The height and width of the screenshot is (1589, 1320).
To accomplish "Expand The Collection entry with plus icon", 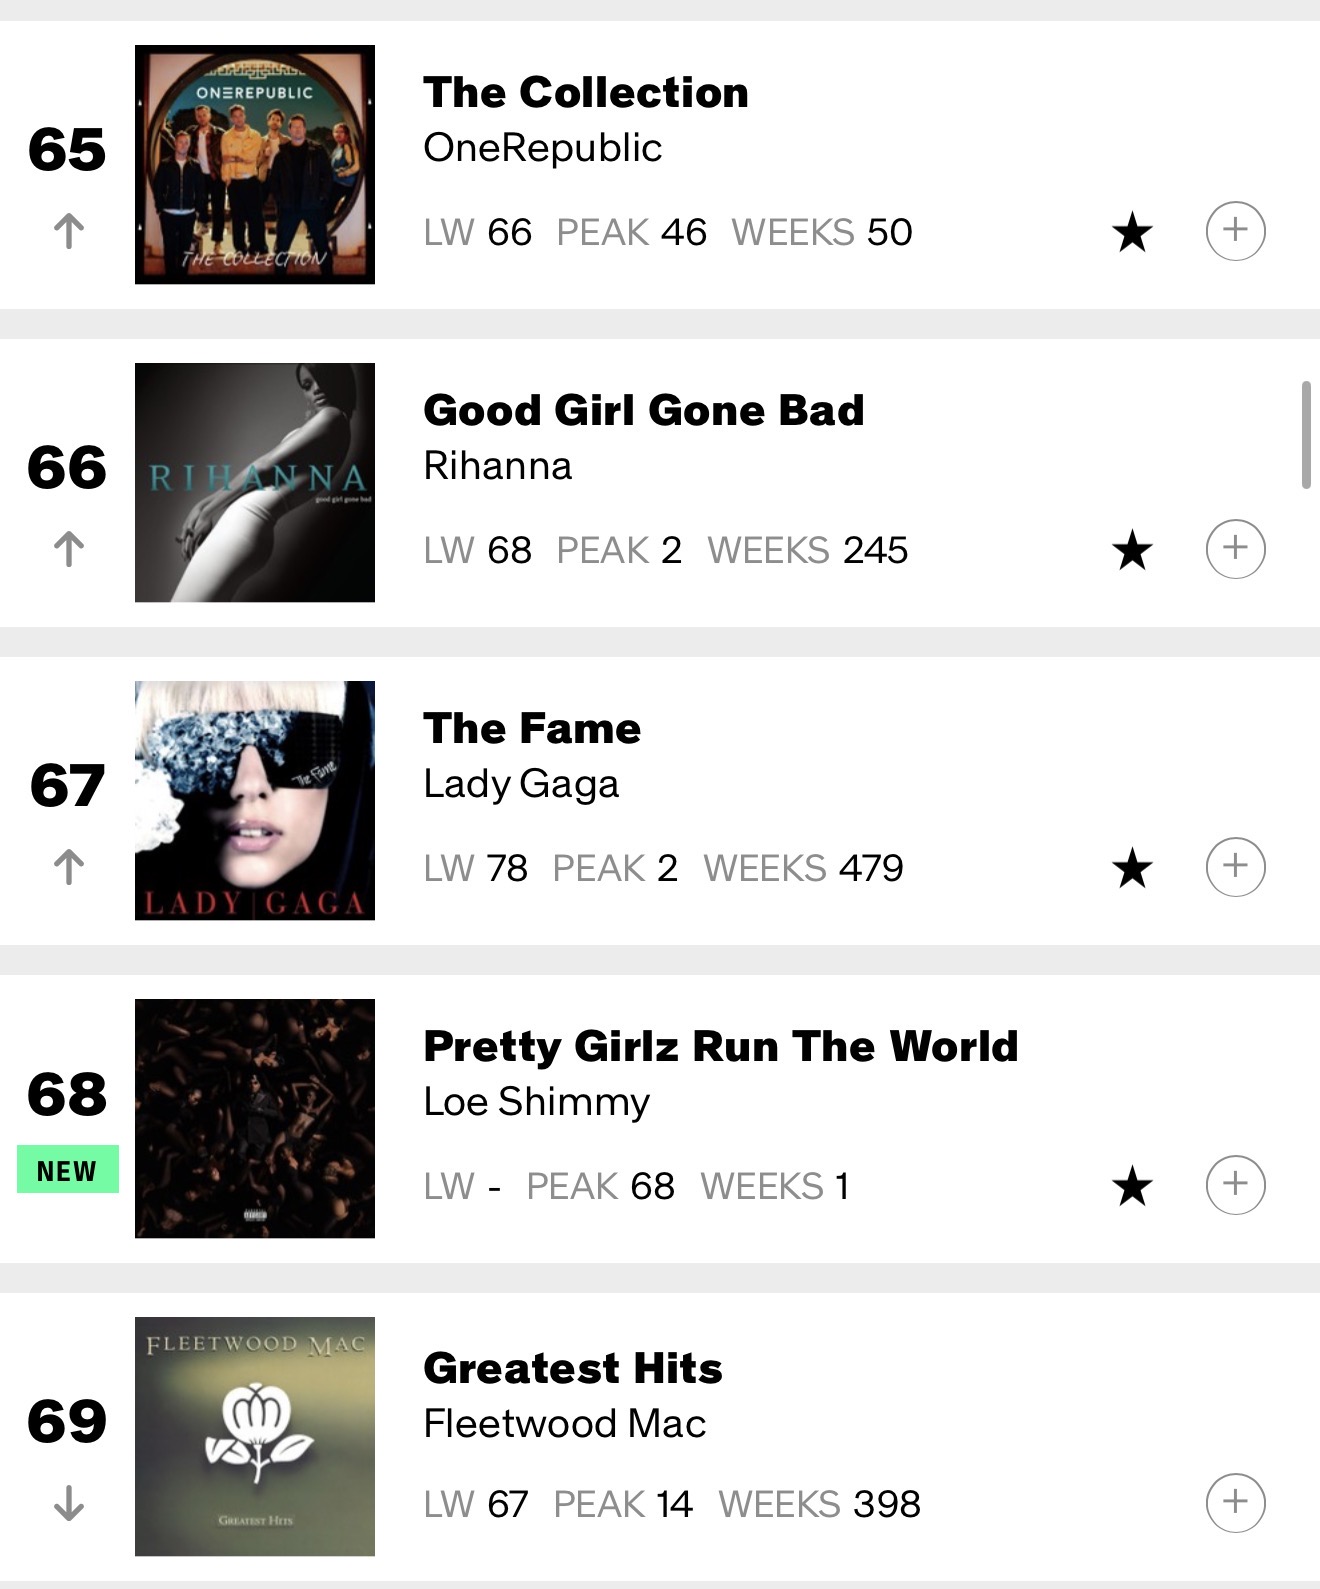I will 1235,231.
